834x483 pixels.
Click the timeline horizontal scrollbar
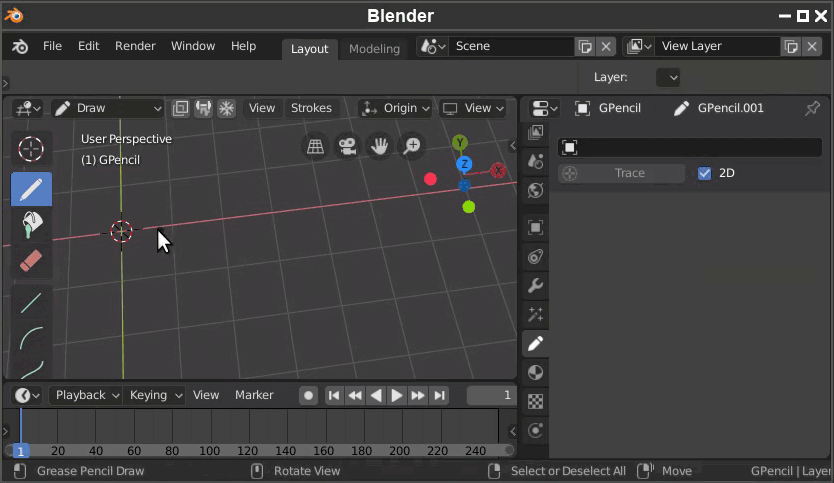point(260,451)
